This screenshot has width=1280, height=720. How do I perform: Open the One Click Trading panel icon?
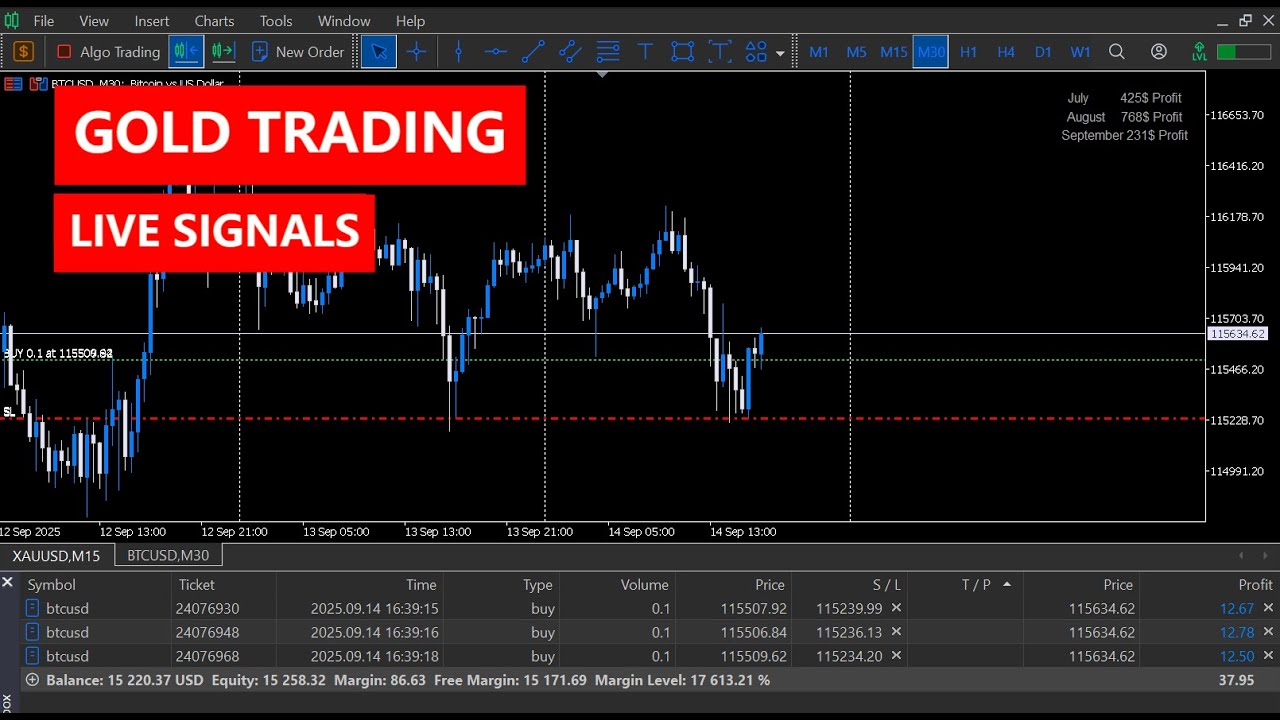point(14,84)
